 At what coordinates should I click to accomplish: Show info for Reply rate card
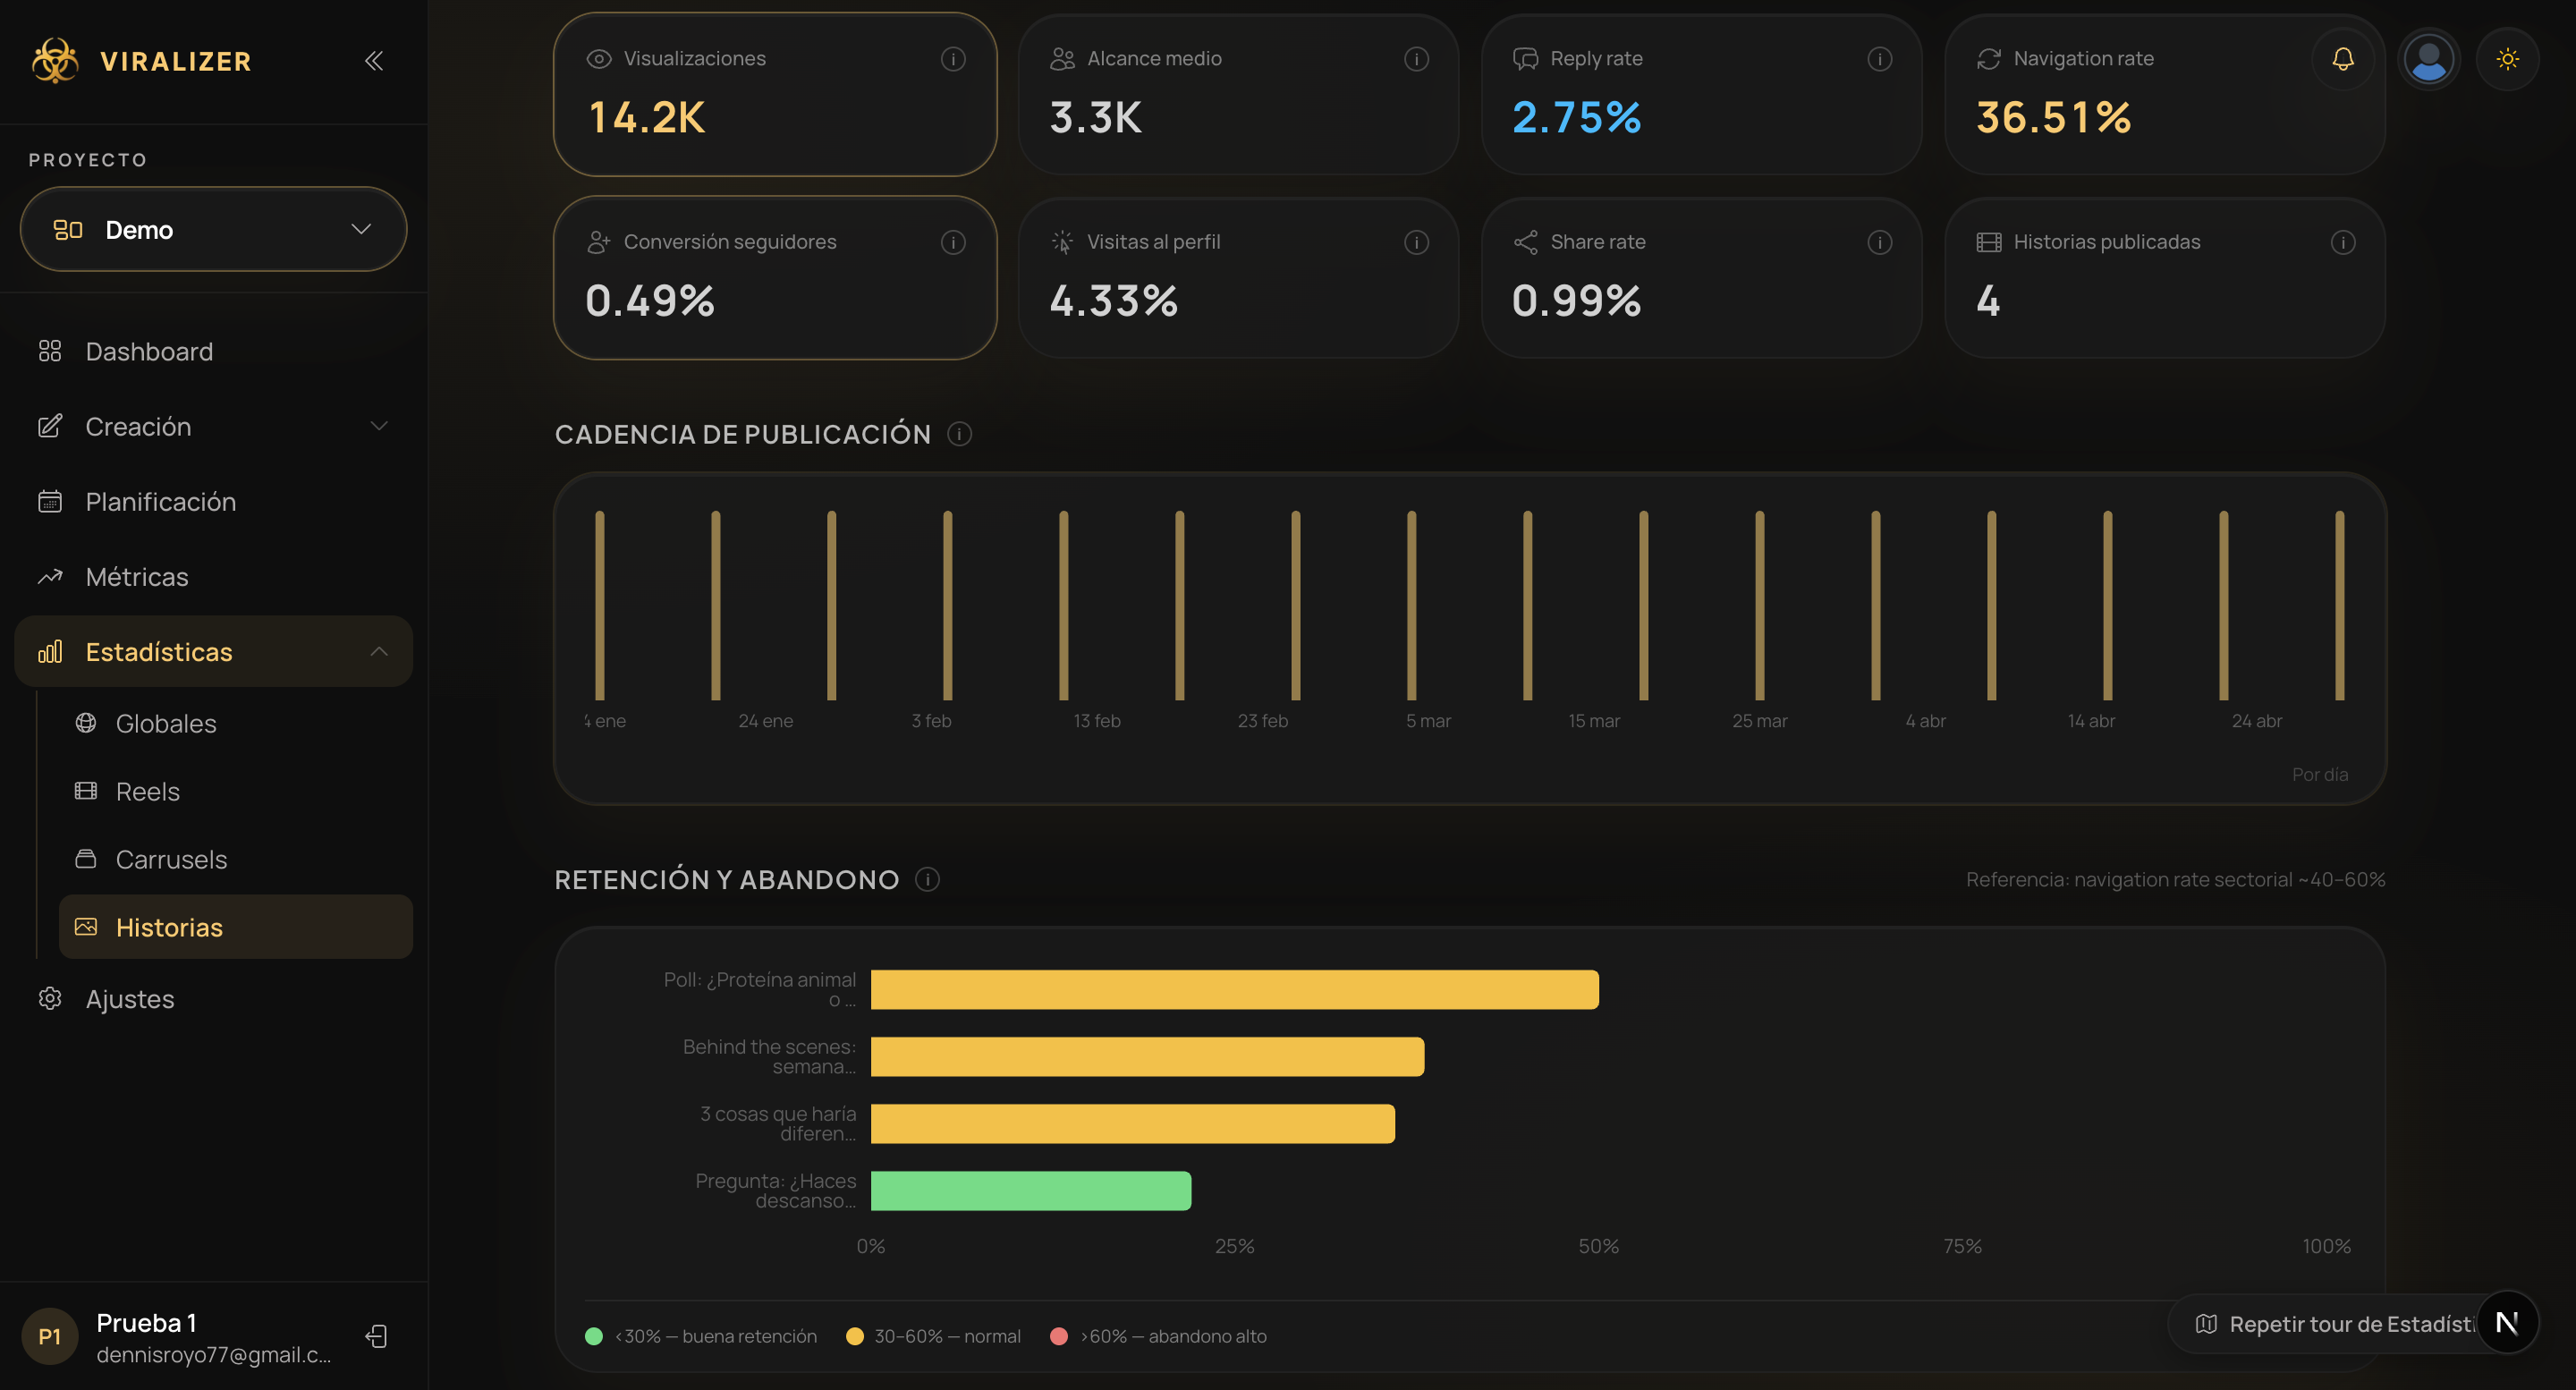(1879, 59)
